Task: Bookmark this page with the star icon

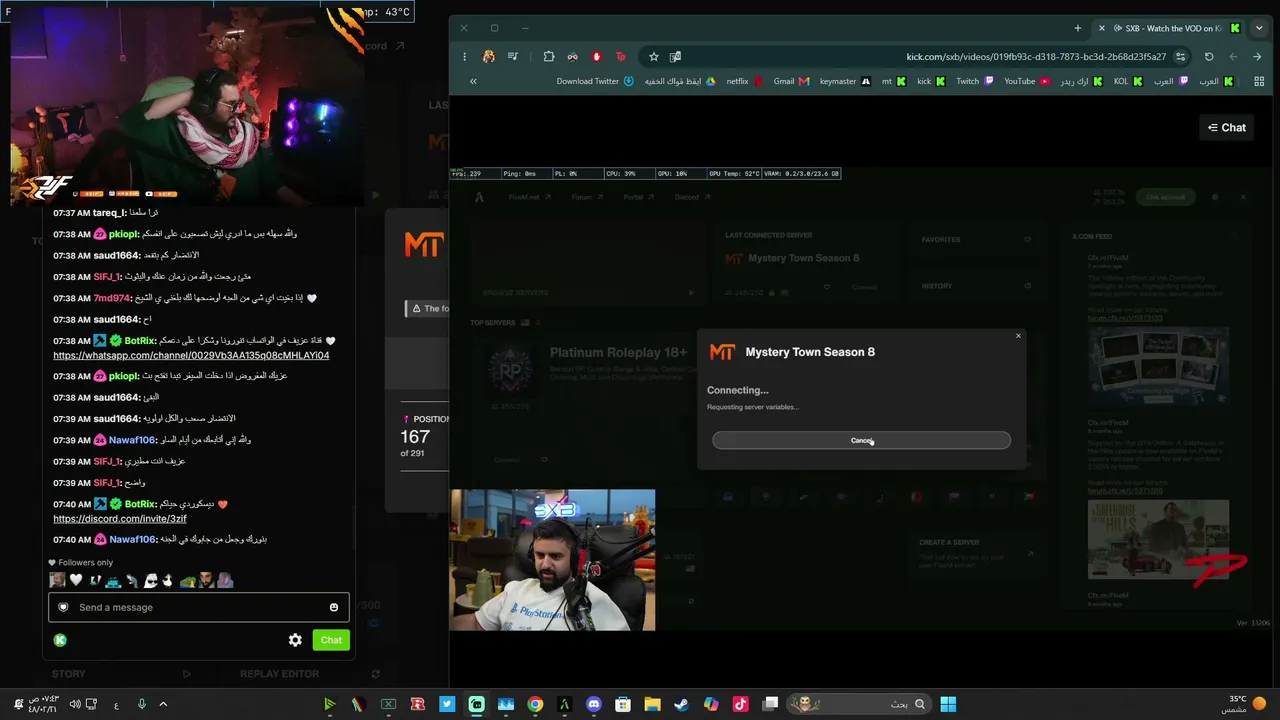Action: pyautogui.click(x=653, y=57)
